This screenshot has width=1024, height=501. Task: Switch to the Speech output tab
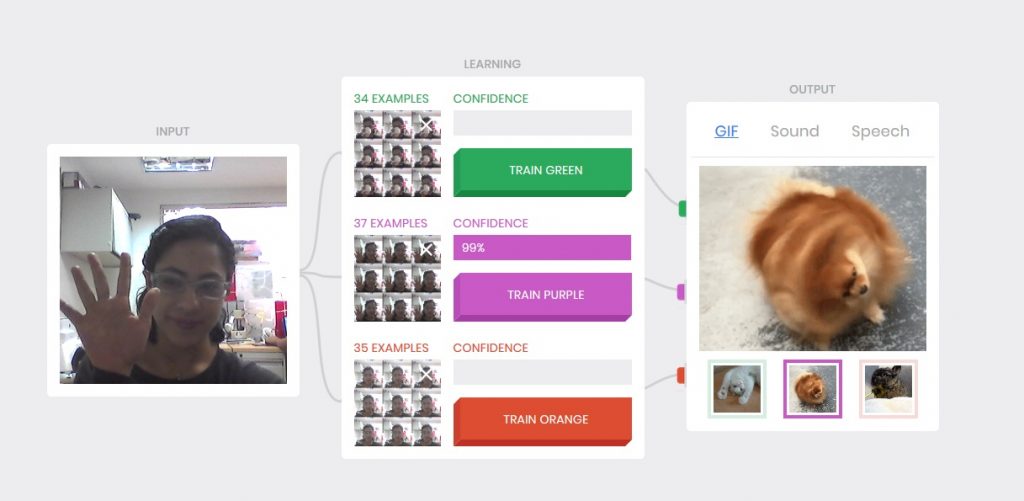click(880, 131)
